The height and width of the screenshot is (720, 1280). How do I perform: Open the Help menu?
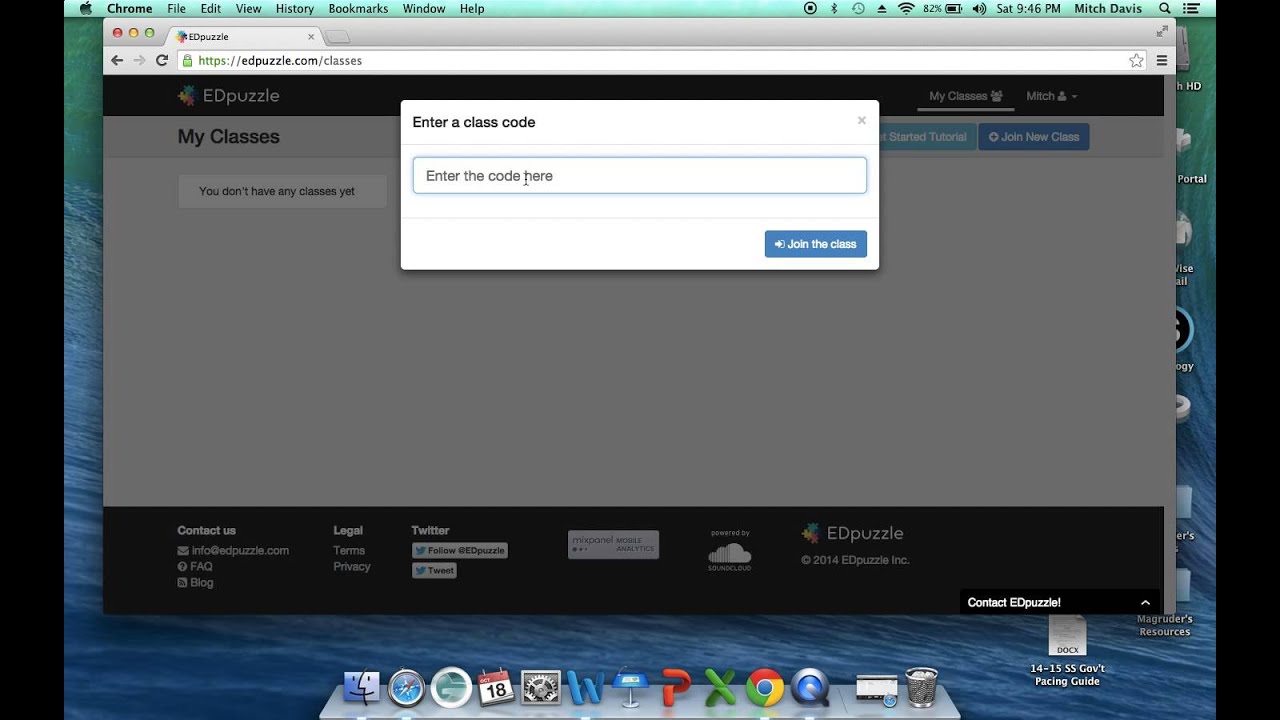tap(472, 8)
